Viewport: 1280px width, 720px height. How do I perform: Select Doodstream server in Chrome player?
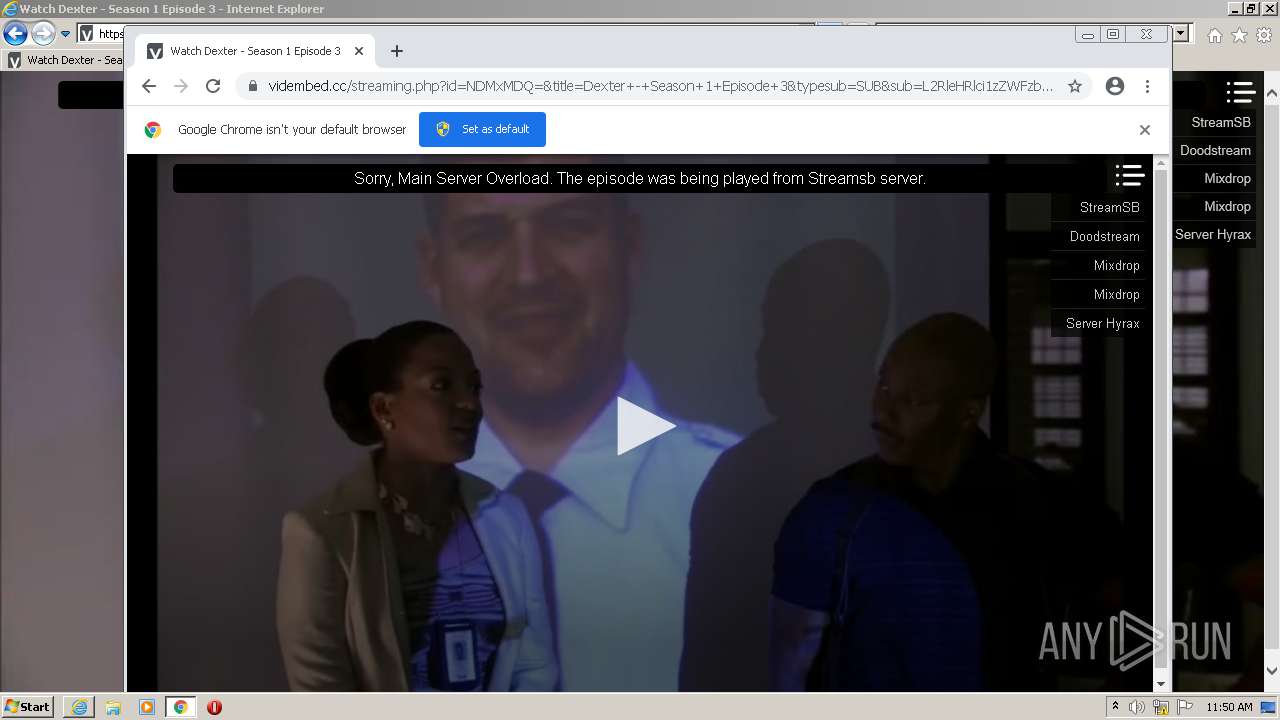(x=1104, y=236)
